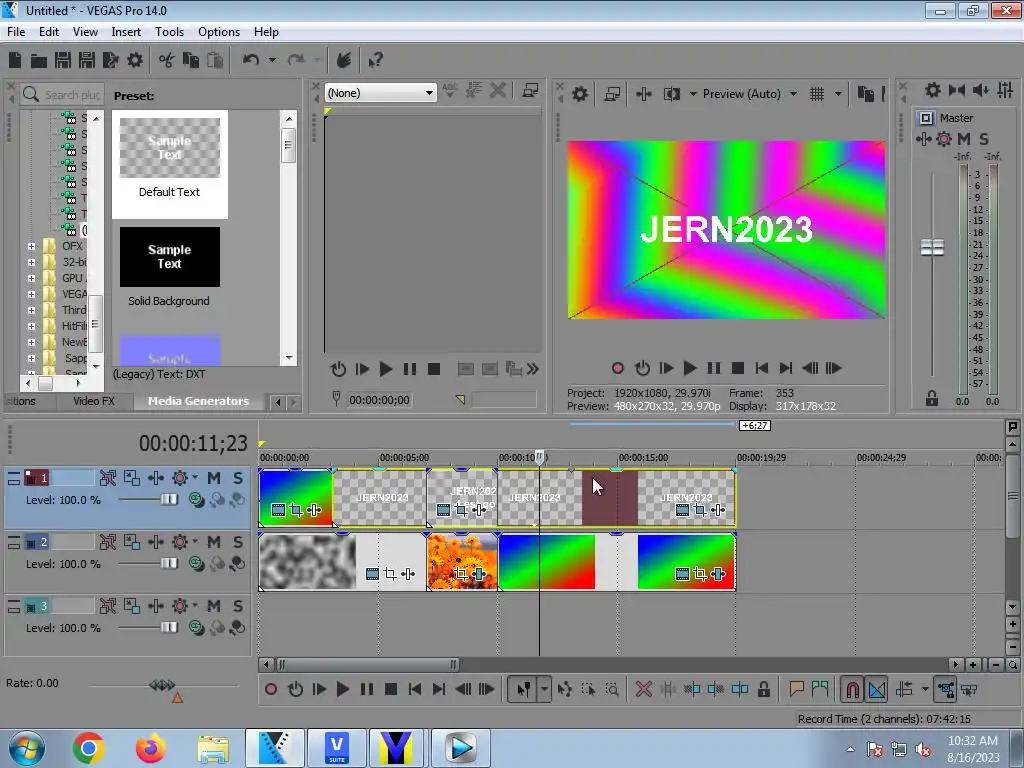Open the Tools menu

coord(169,31)
